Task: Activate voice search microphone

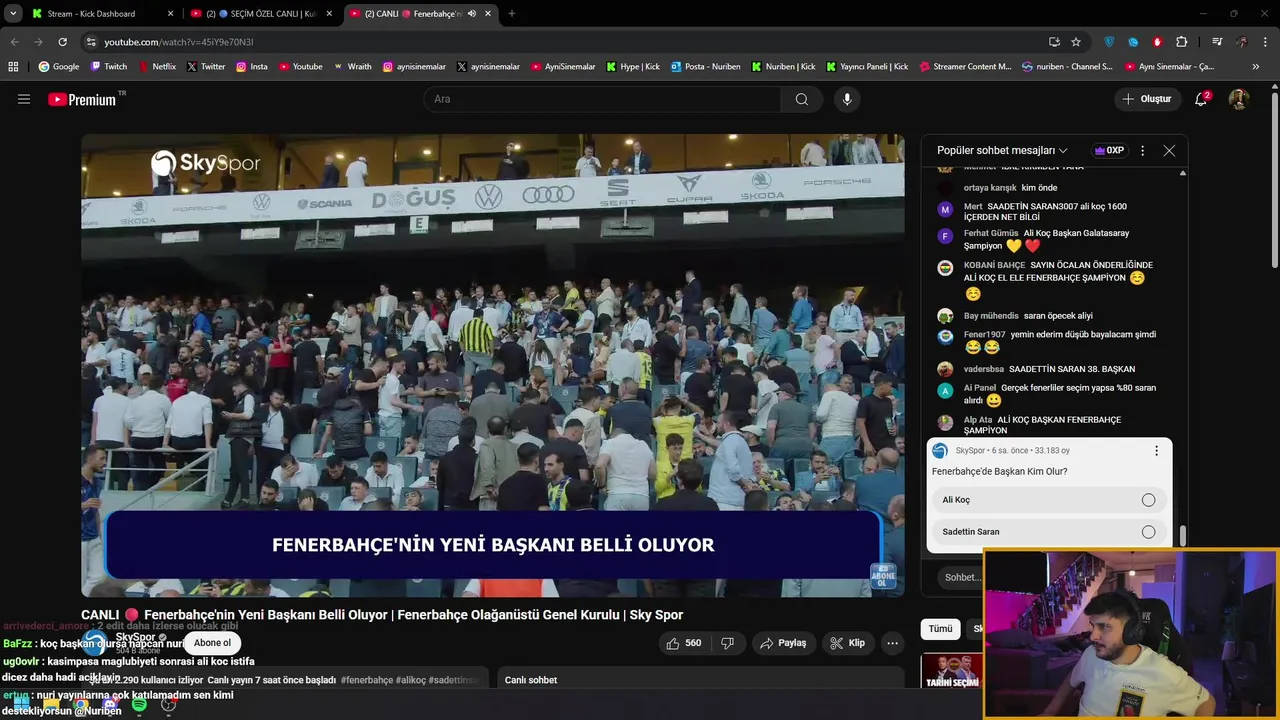Action: click(847, 99)
